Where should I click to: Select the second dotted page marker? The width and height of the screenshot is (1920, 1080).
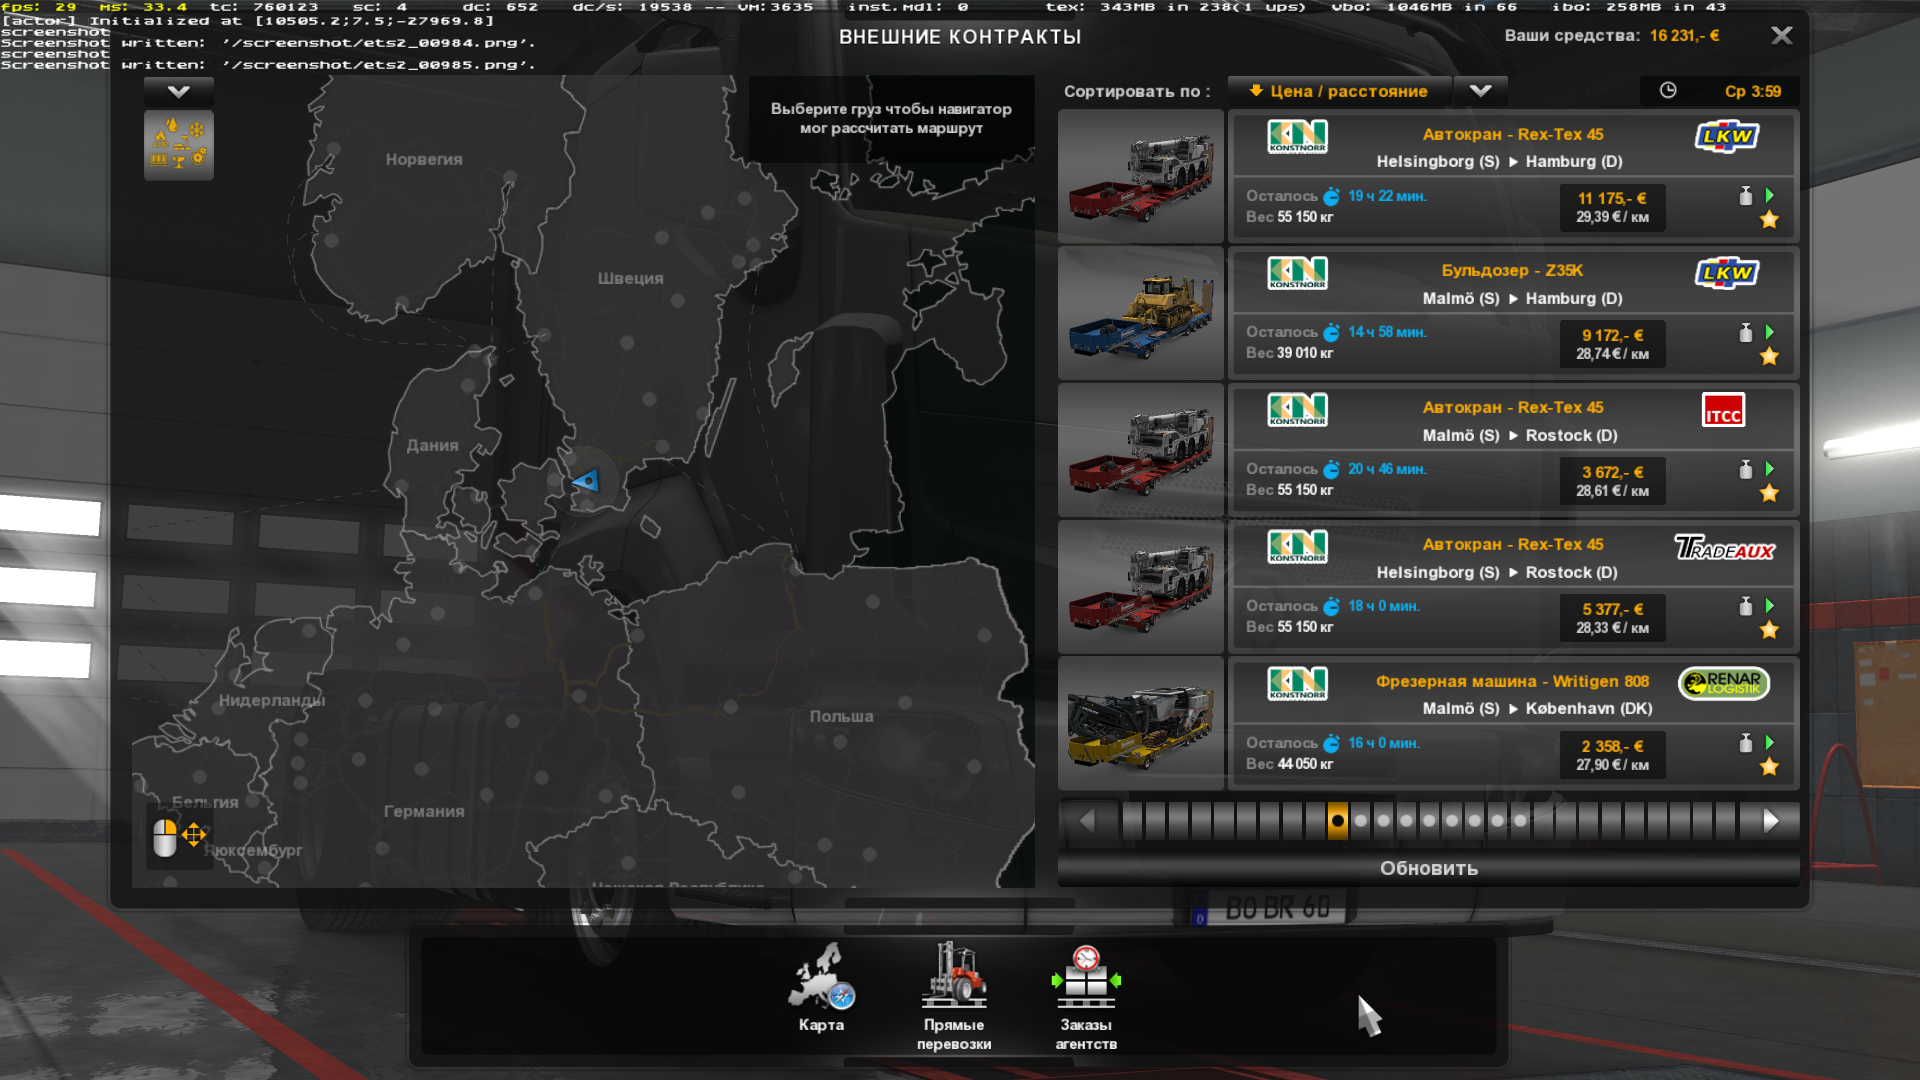1360,821
